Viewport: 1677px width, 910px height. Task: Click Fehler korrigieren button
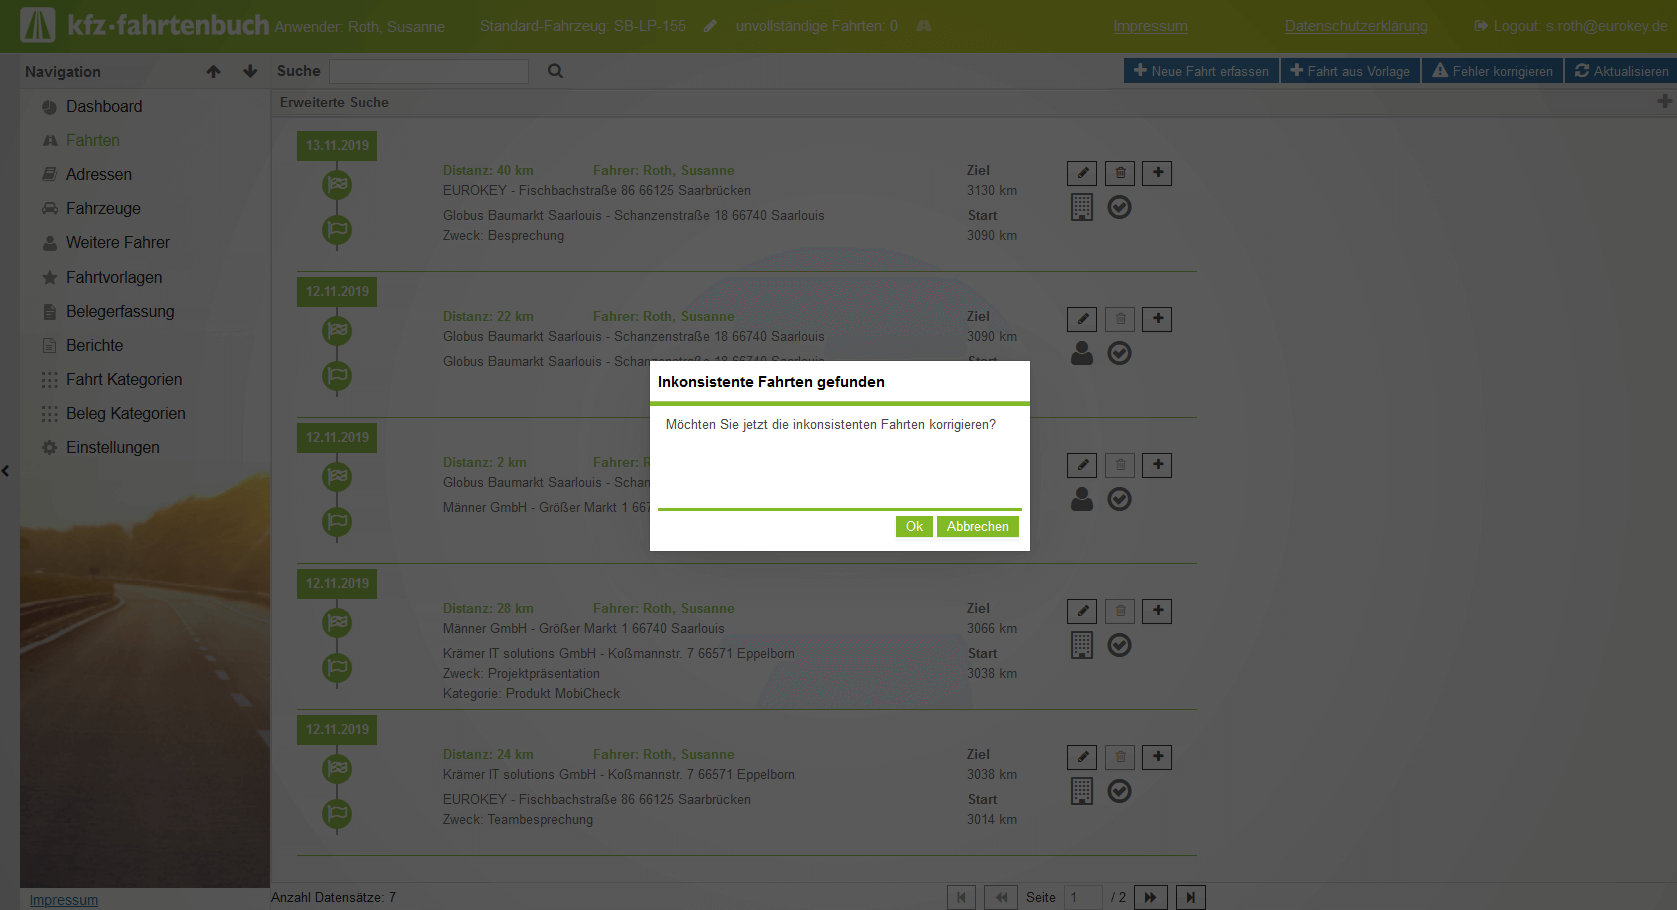pos(1492,71)
